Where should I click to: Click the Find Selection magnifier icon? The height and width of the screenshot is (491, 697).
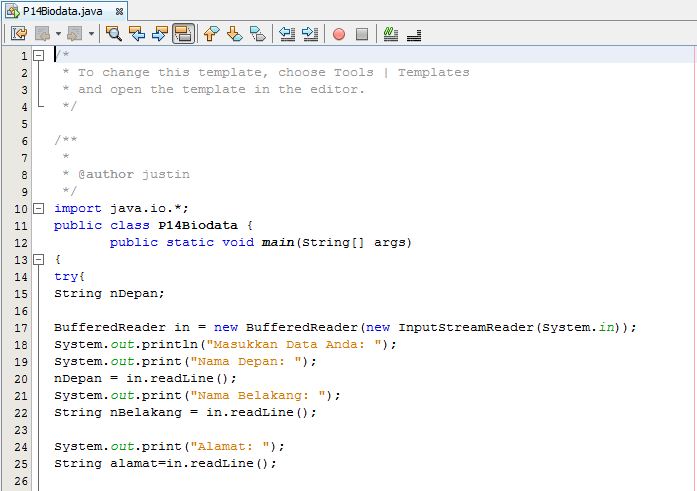click(x=114, y=34)
